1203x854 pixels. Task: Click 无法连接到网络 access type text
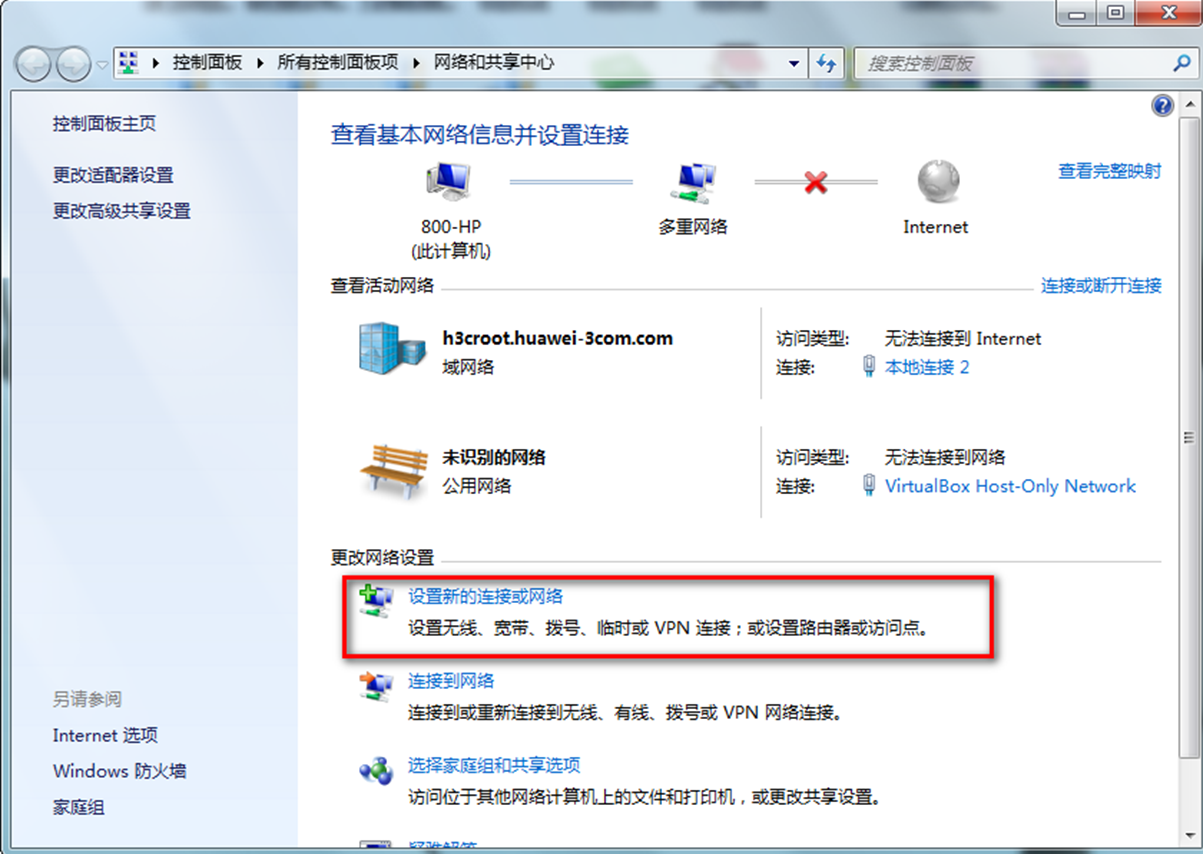pyautogui.click(x=945, y=457)
